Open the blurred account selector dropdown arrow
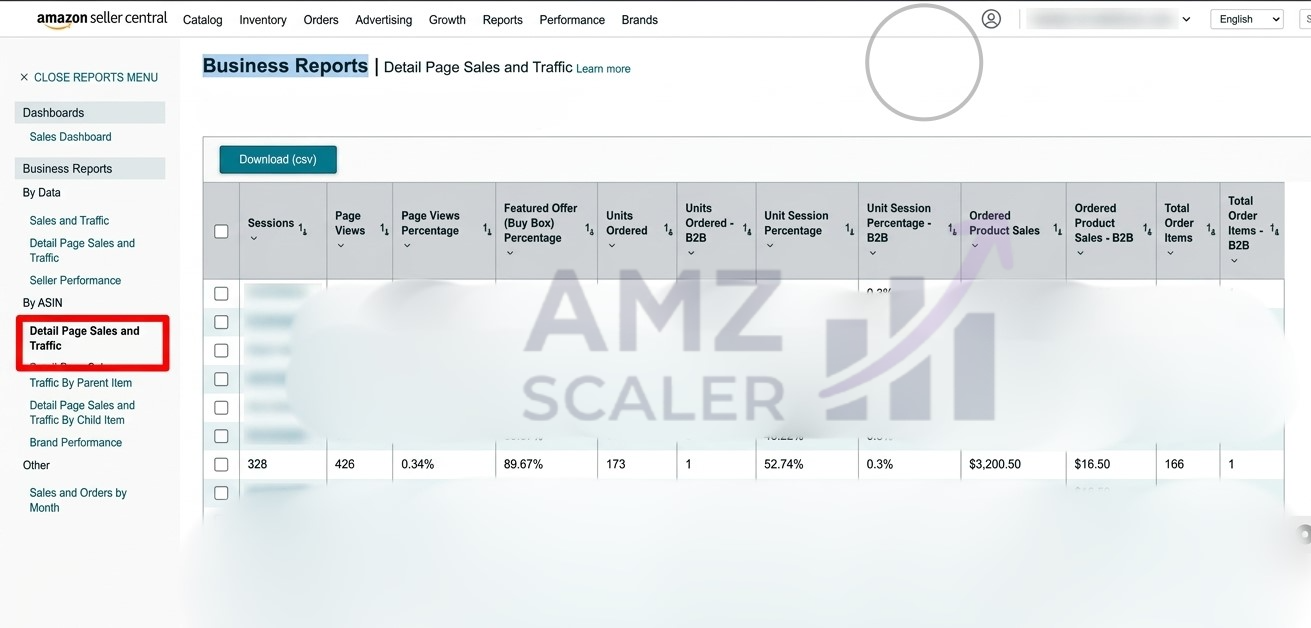The height and width of the screenshot is (628, 1311). (1186, 19)
